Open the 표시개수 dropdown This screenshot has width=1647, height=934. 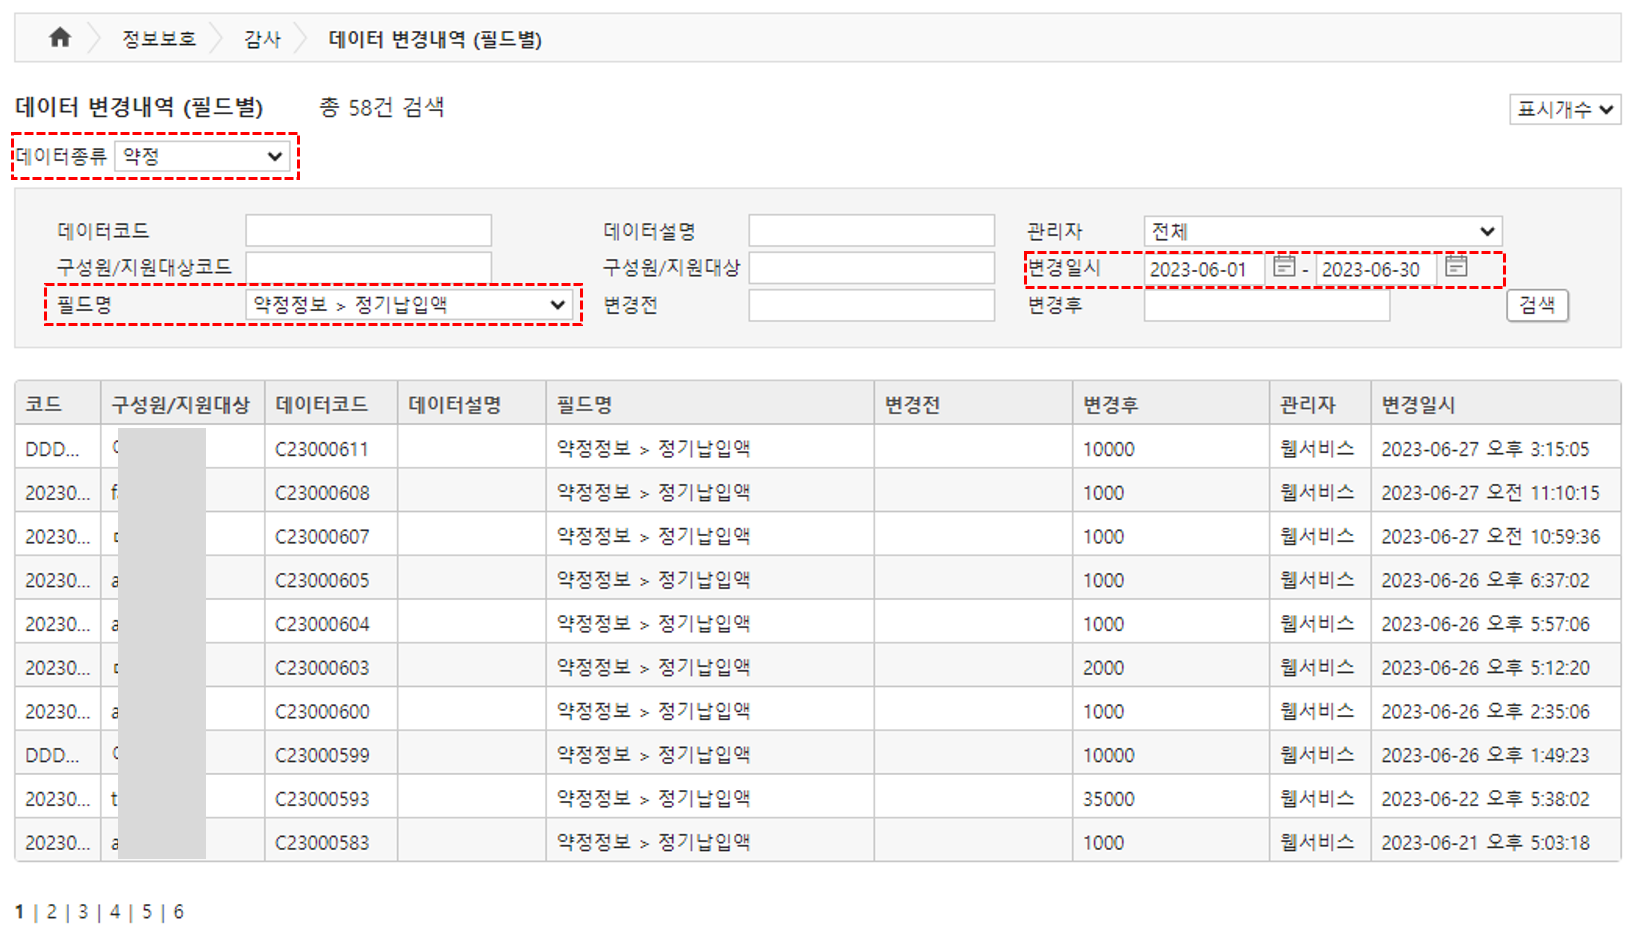pos(1564,109)
